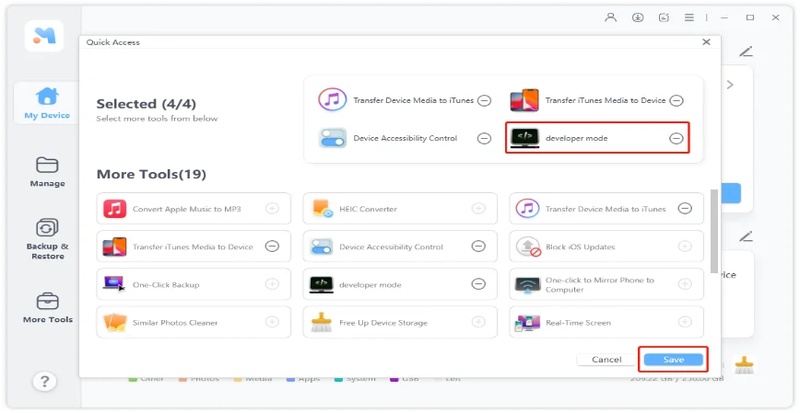Image resolution: width=800 pixels, height=413 pixels.
Task: Remove developer mode from Selected
Action: pyautogui.click(x=677, y=138)
